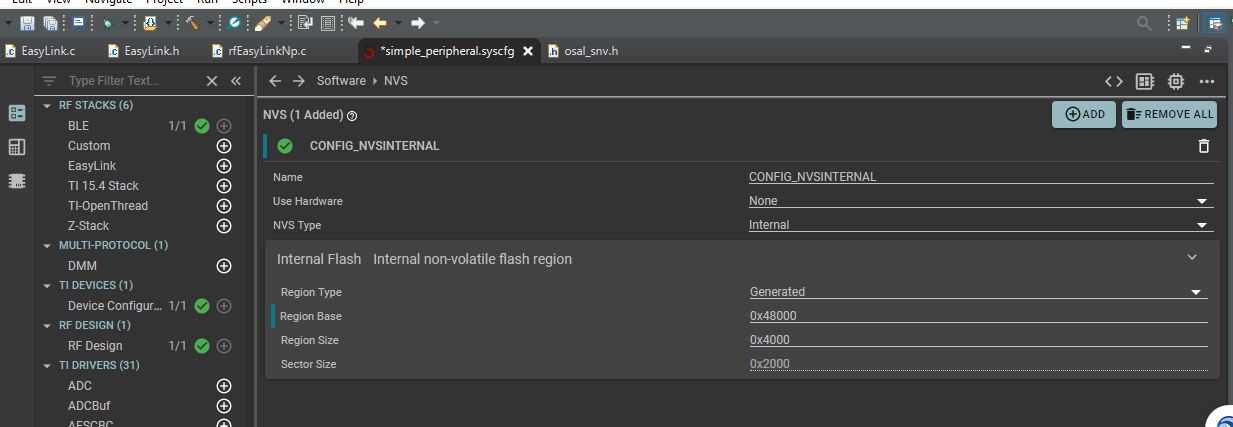1233x427 pixels.
Task: Click the REMOVE ALL button
Action: point(1169,114)
